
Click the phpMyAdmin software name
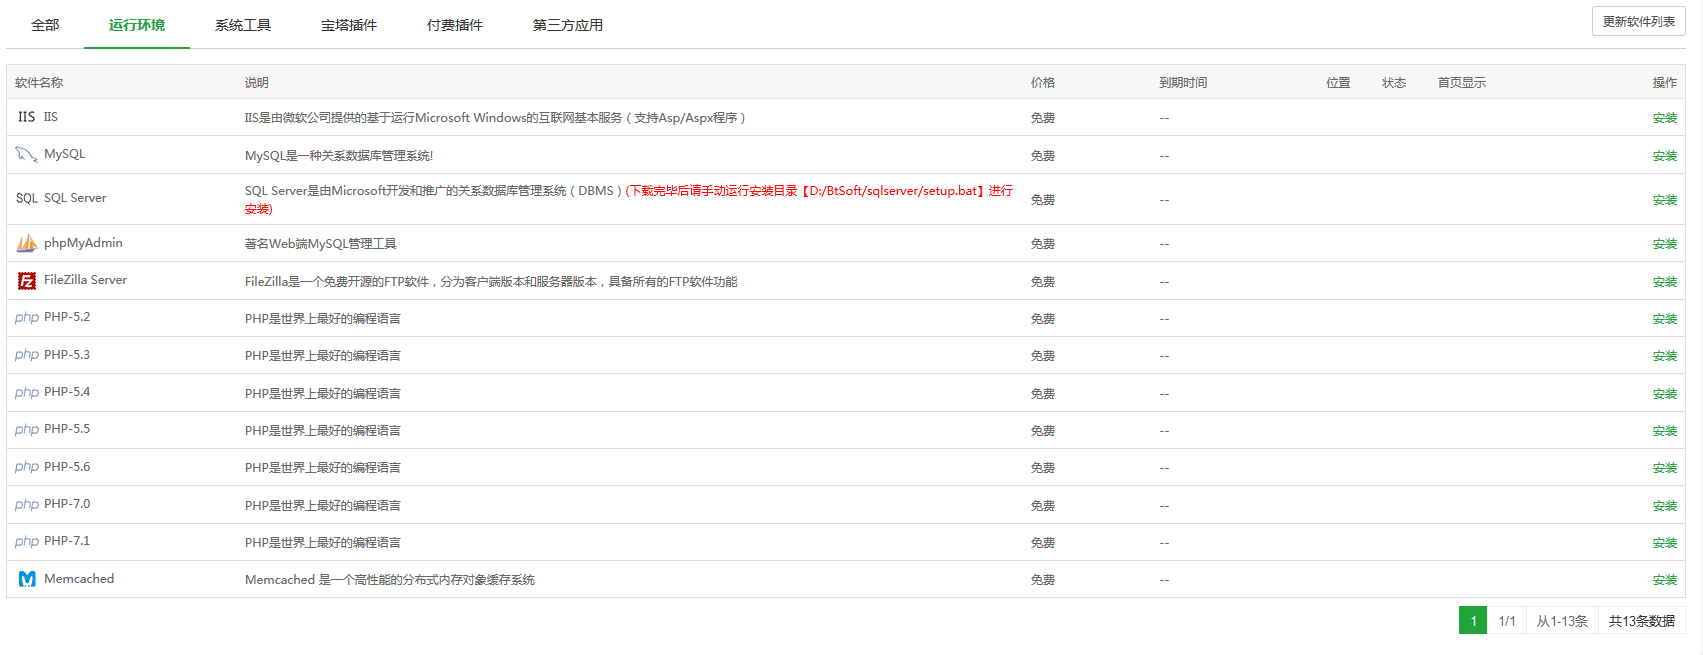point(83,243)
